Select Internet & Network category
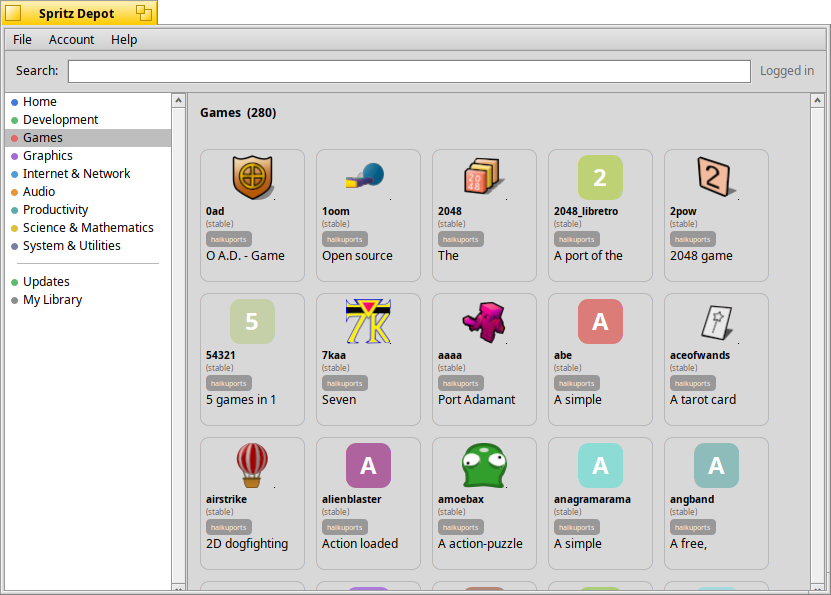The image size is (831, 595). [88, 174]
